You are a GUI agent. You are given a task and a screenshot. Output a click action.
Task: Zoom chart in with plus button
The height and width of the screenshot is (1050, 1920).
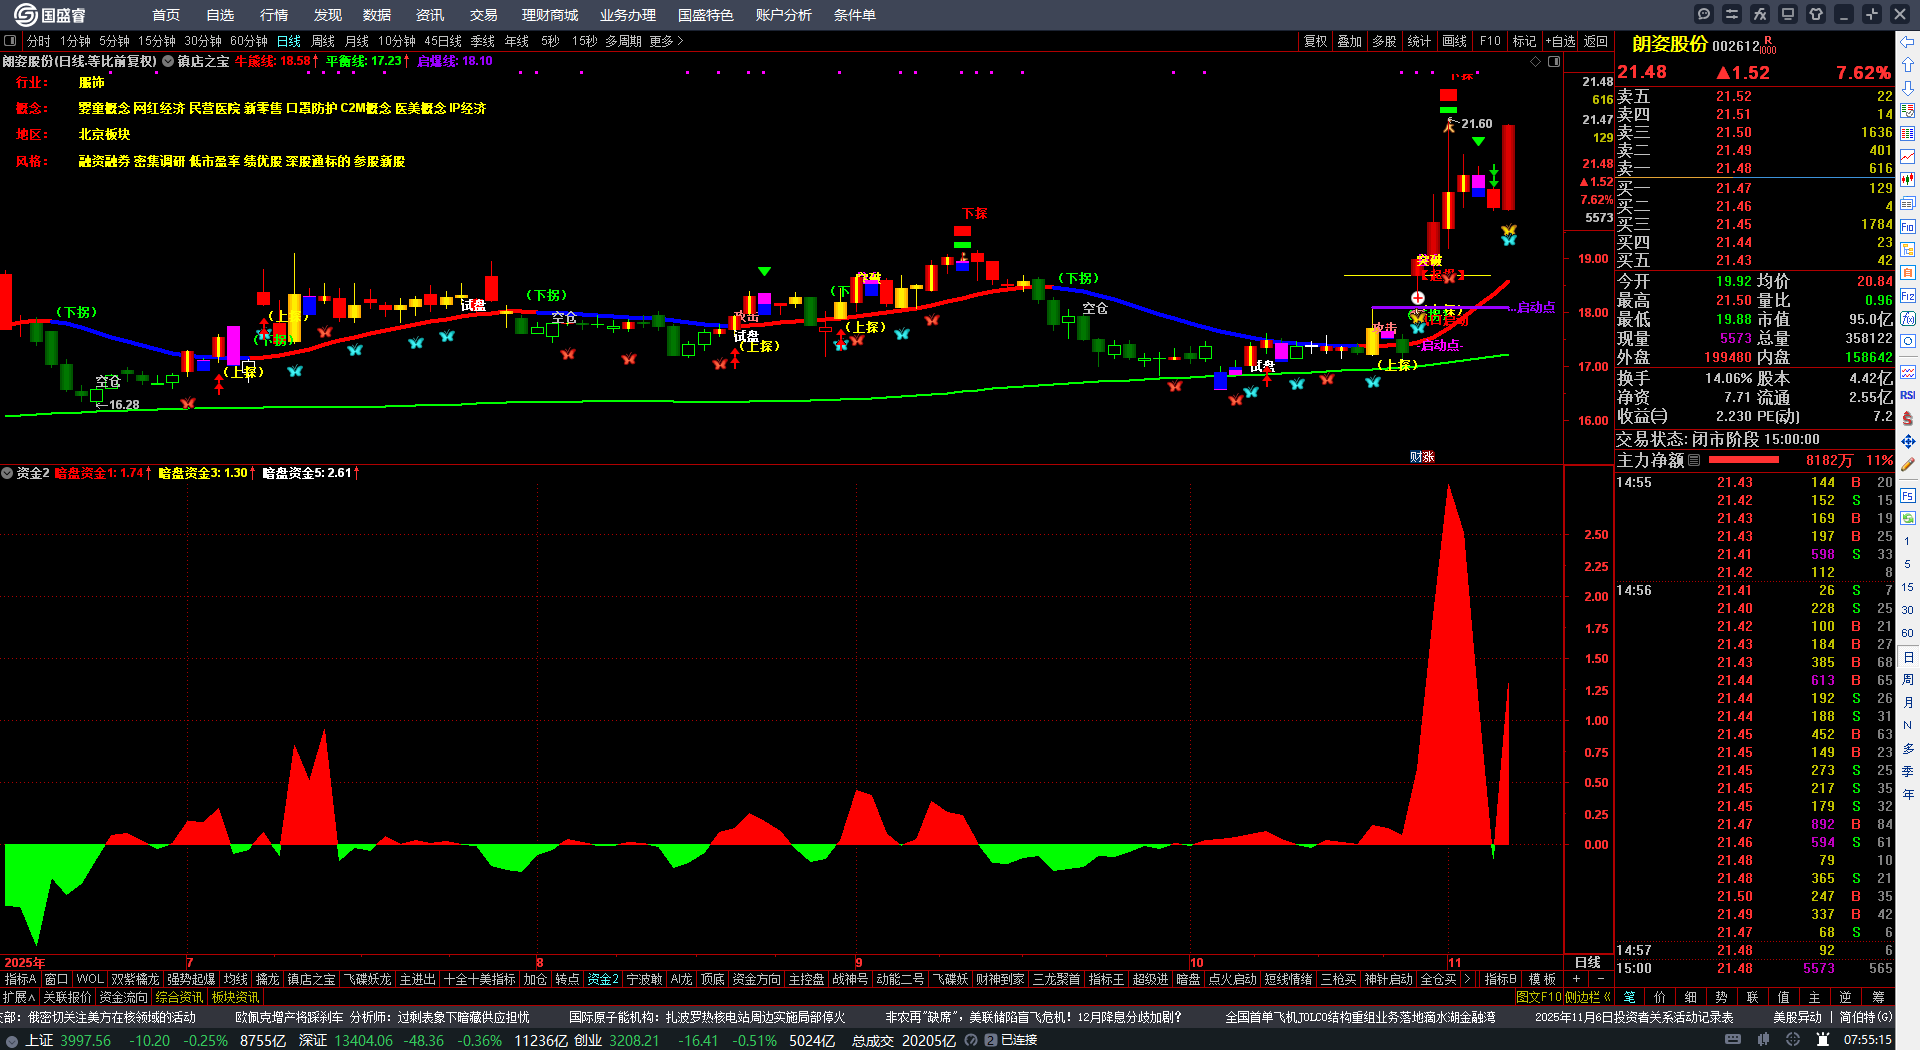pos(1577,979)
